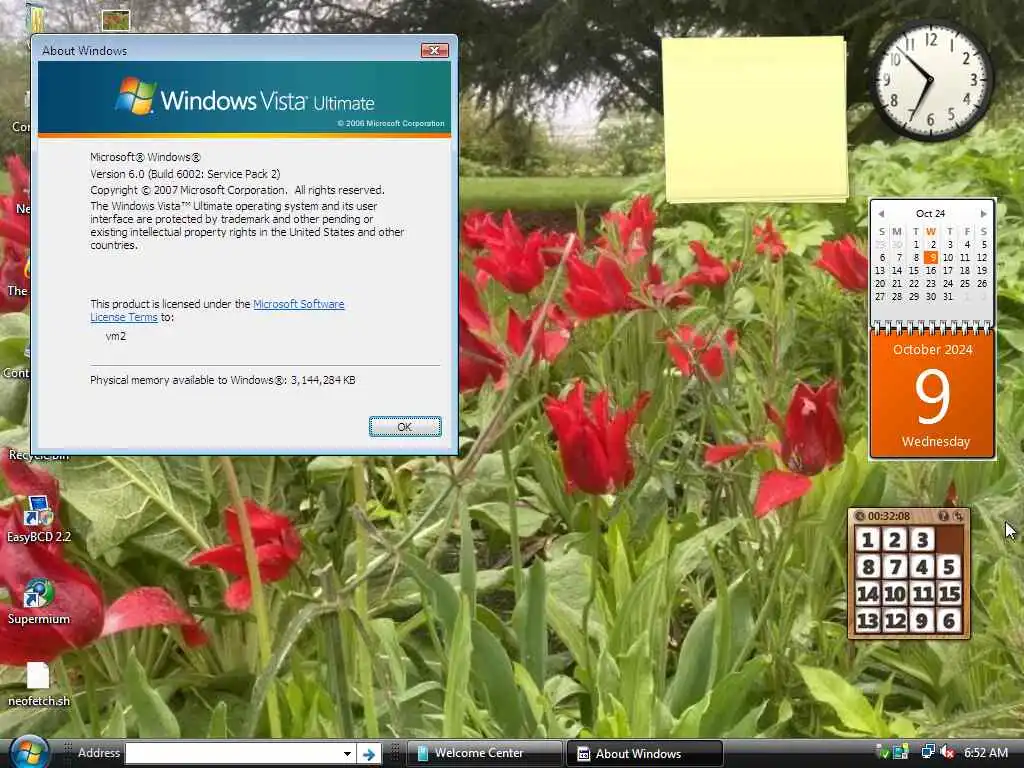Click puzzle tile 7 in Picture Puzzle
1024x768 pixels.
coord(895,567)
